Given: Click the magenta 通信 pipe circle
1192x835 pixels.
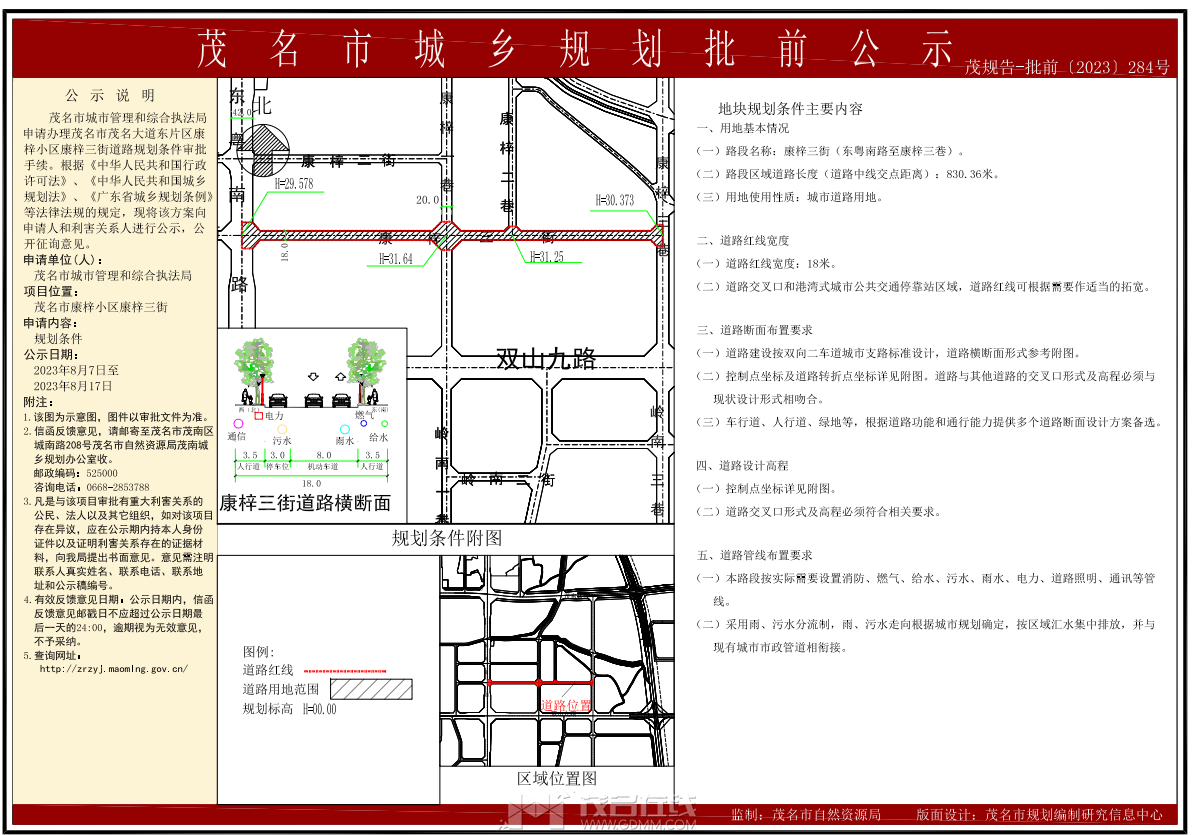Looking at the screenshot, I should [x=238, y=424].
